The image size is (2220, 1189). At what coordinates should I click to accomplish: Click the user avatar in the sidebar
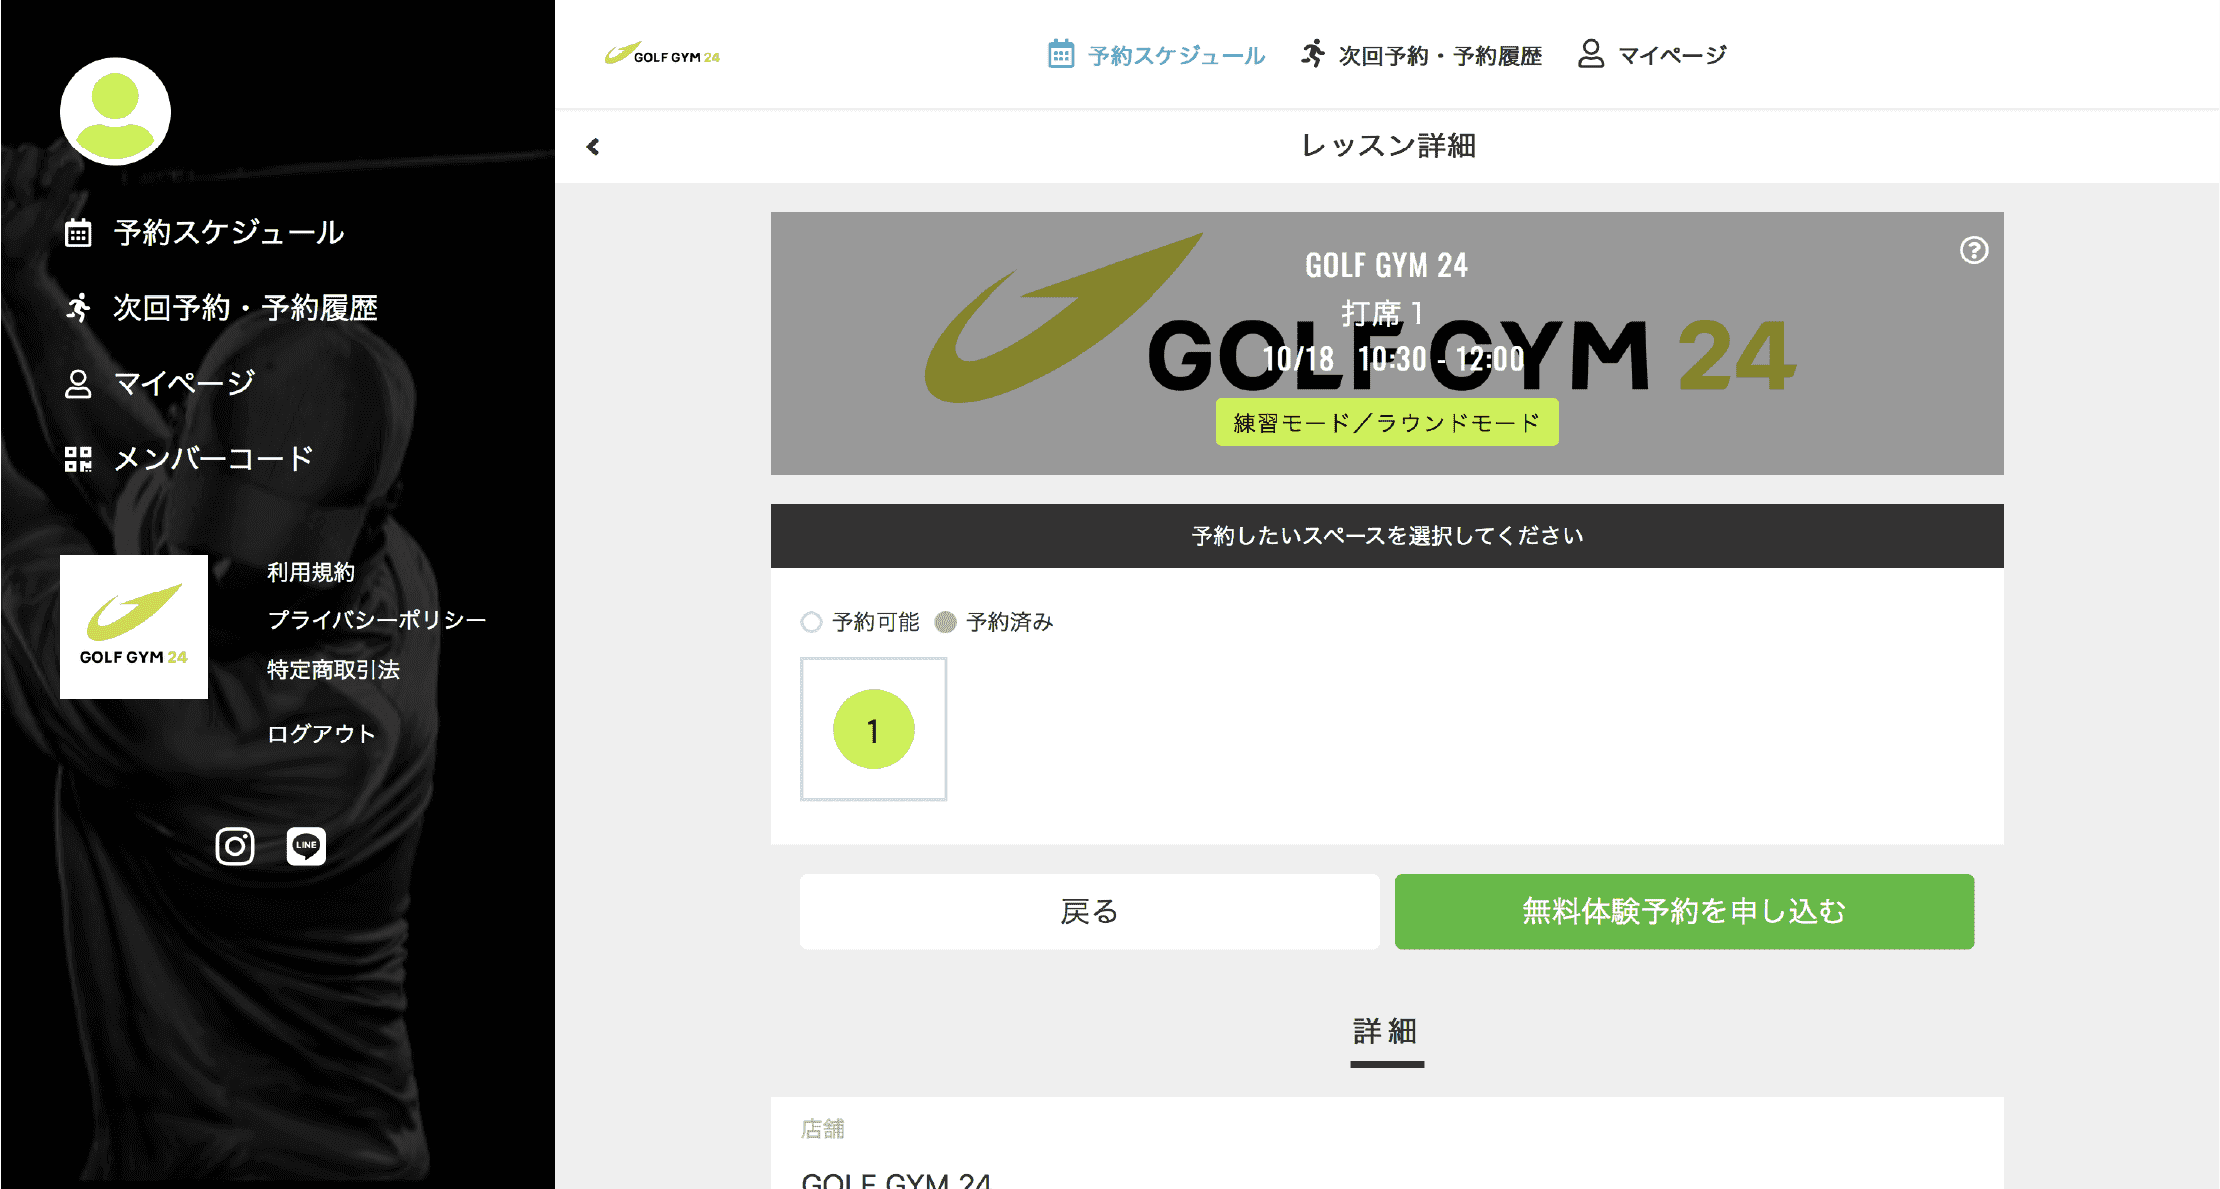pos(115,112)
